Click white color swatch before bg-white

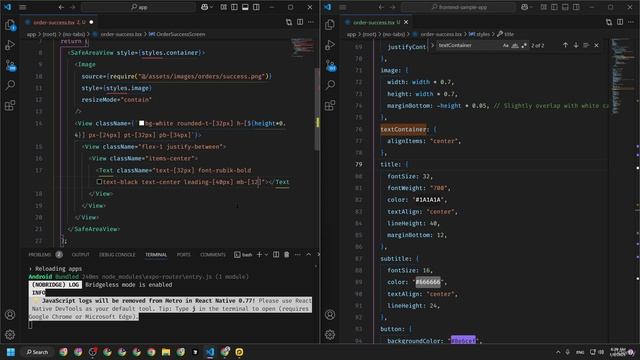tap(141, 123)
